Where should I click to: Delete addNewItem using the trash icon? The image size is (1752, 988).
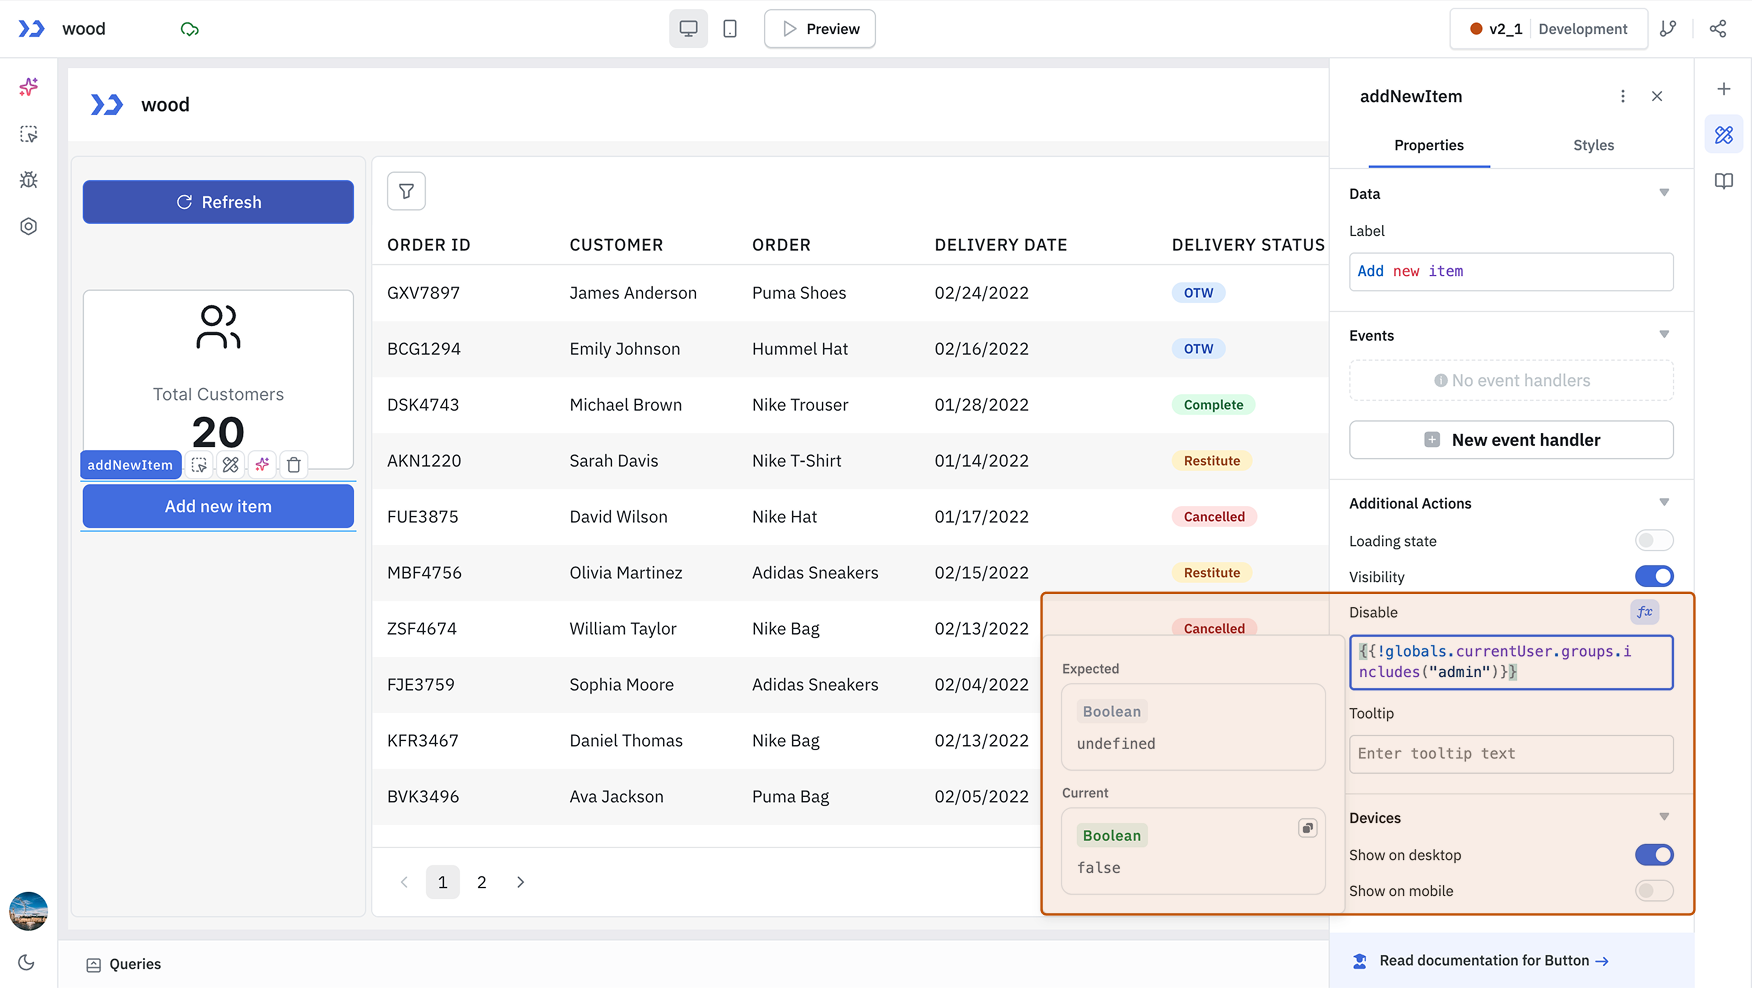[x=294, y=465]
